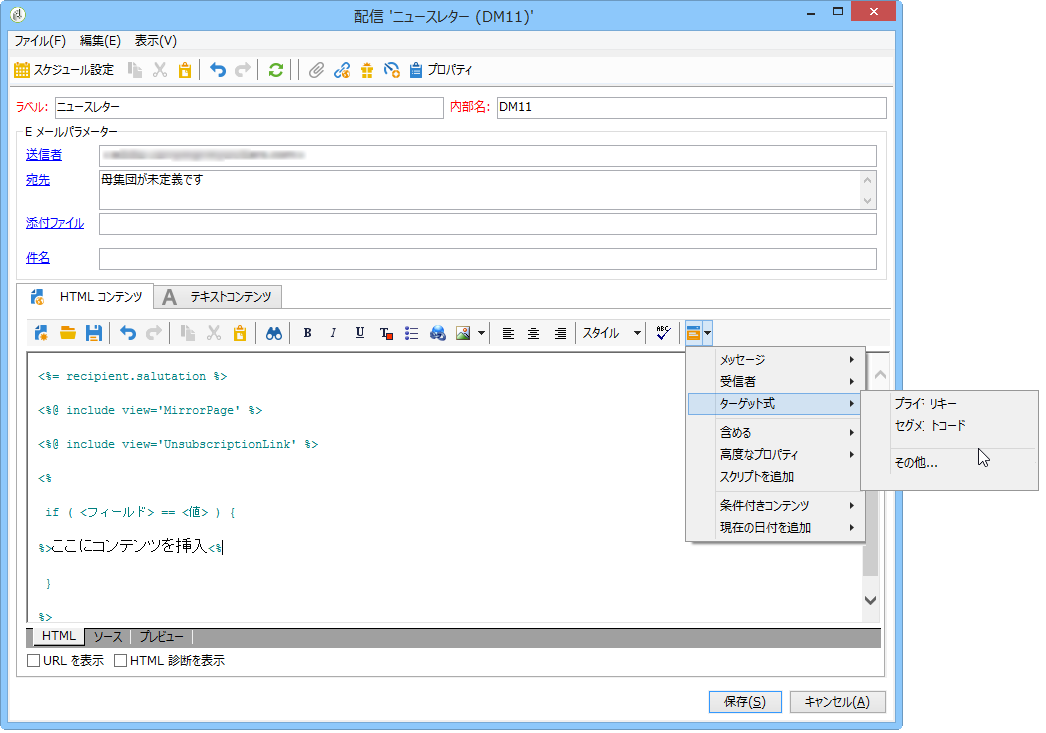Open personalization icon dropdown arrow
The width and height of the screenshot is (1046, 733).
click(x=707, y=333)
